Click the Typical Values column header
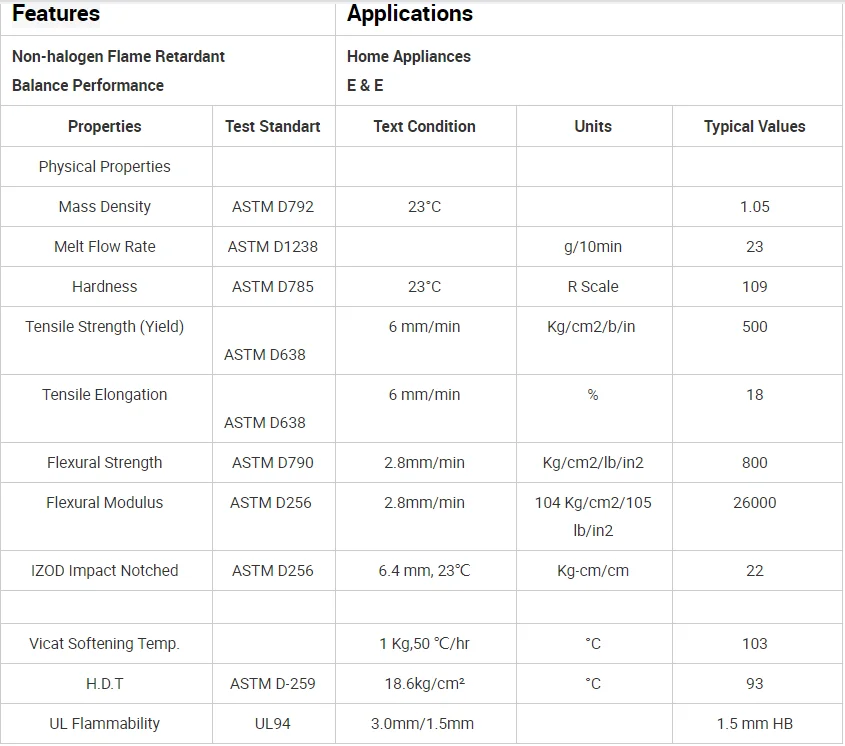The image size is (845, 746). [x=754, y=127]
